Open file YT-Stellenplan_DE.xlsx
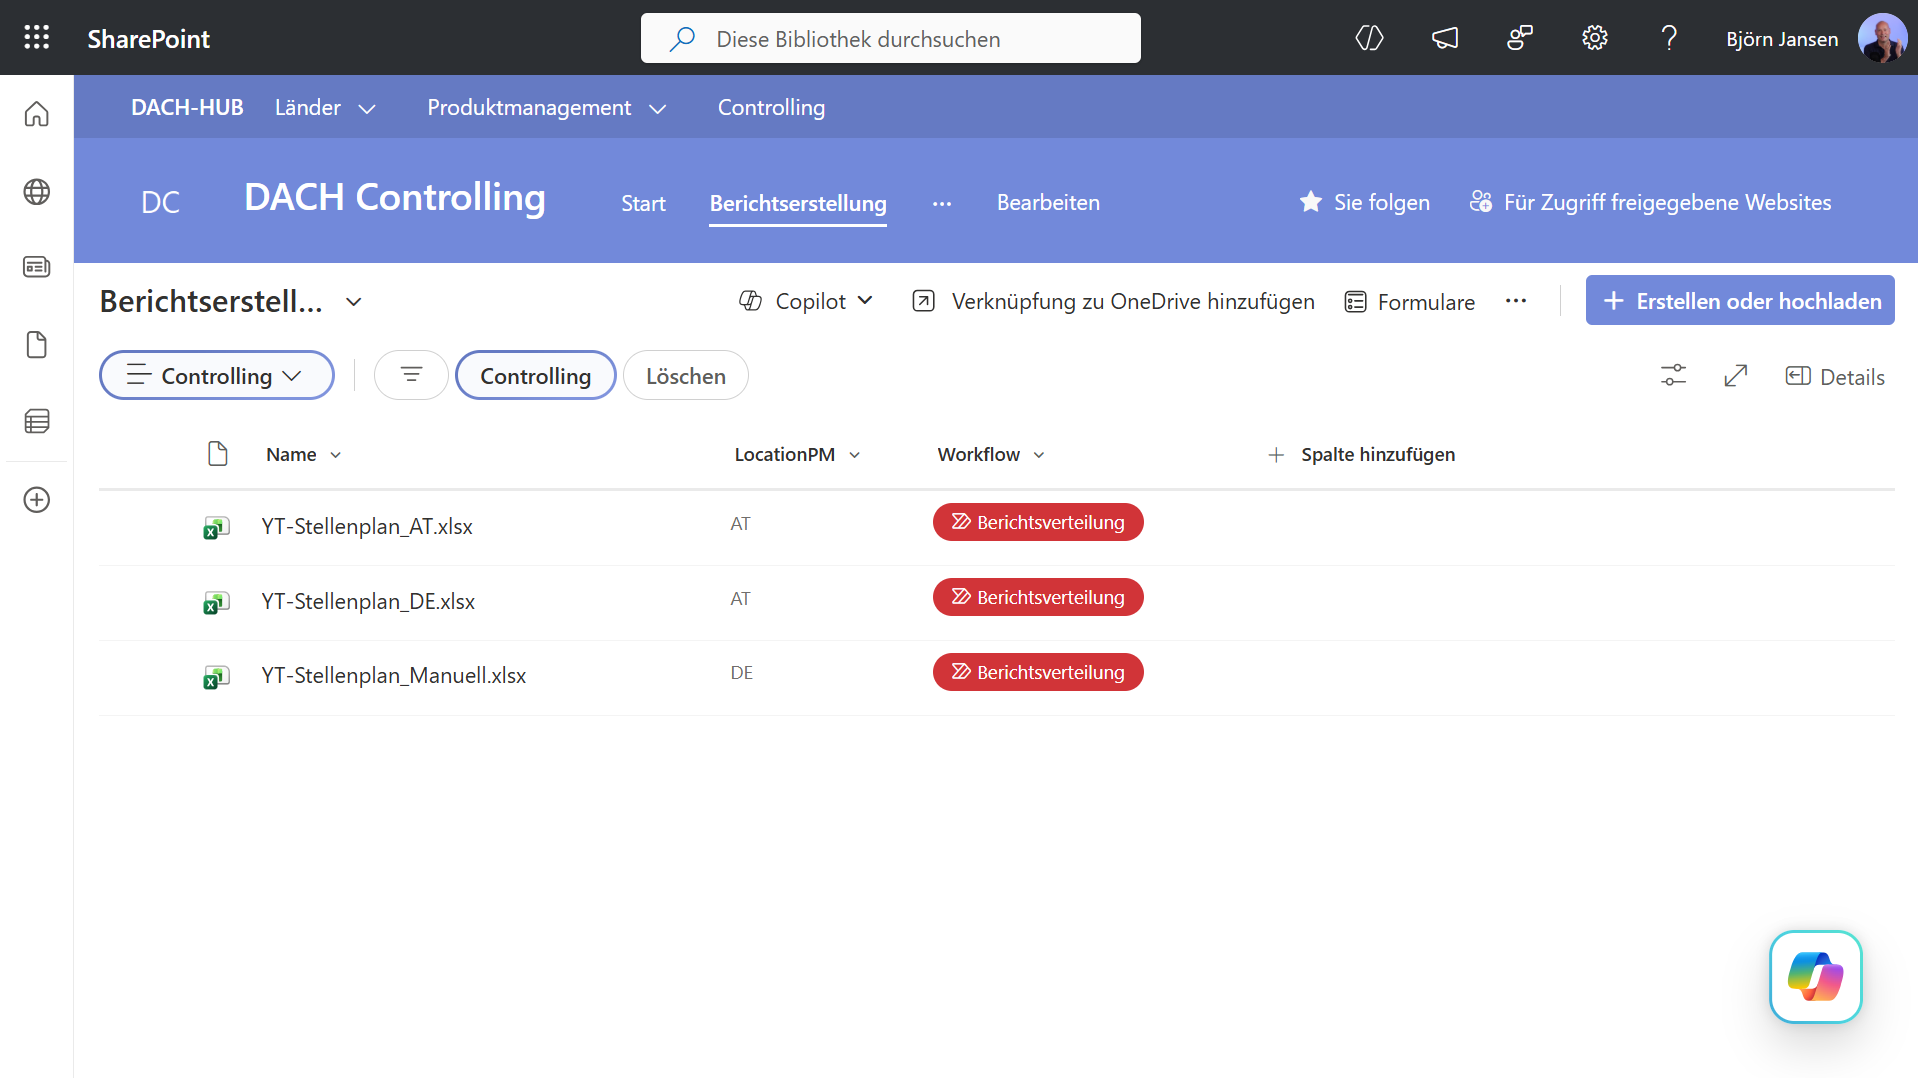 368,601
